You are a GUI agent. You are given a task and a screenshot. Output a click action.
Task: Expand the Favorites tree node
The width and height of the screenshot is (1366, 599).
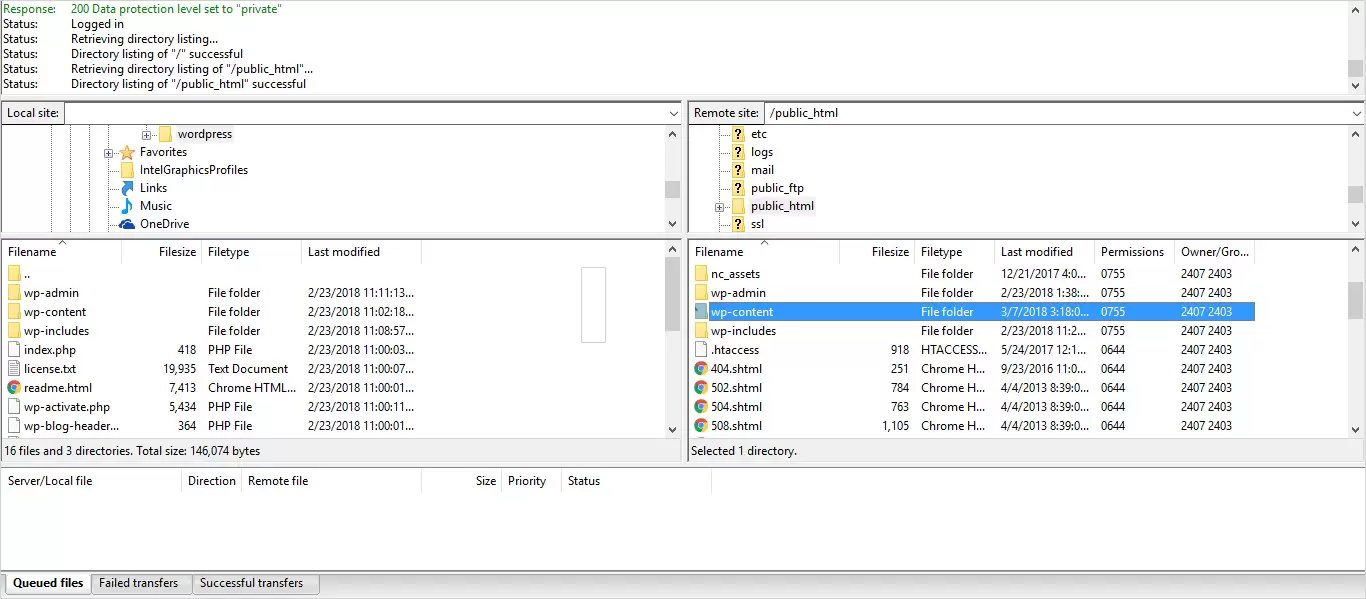[109, 153]
